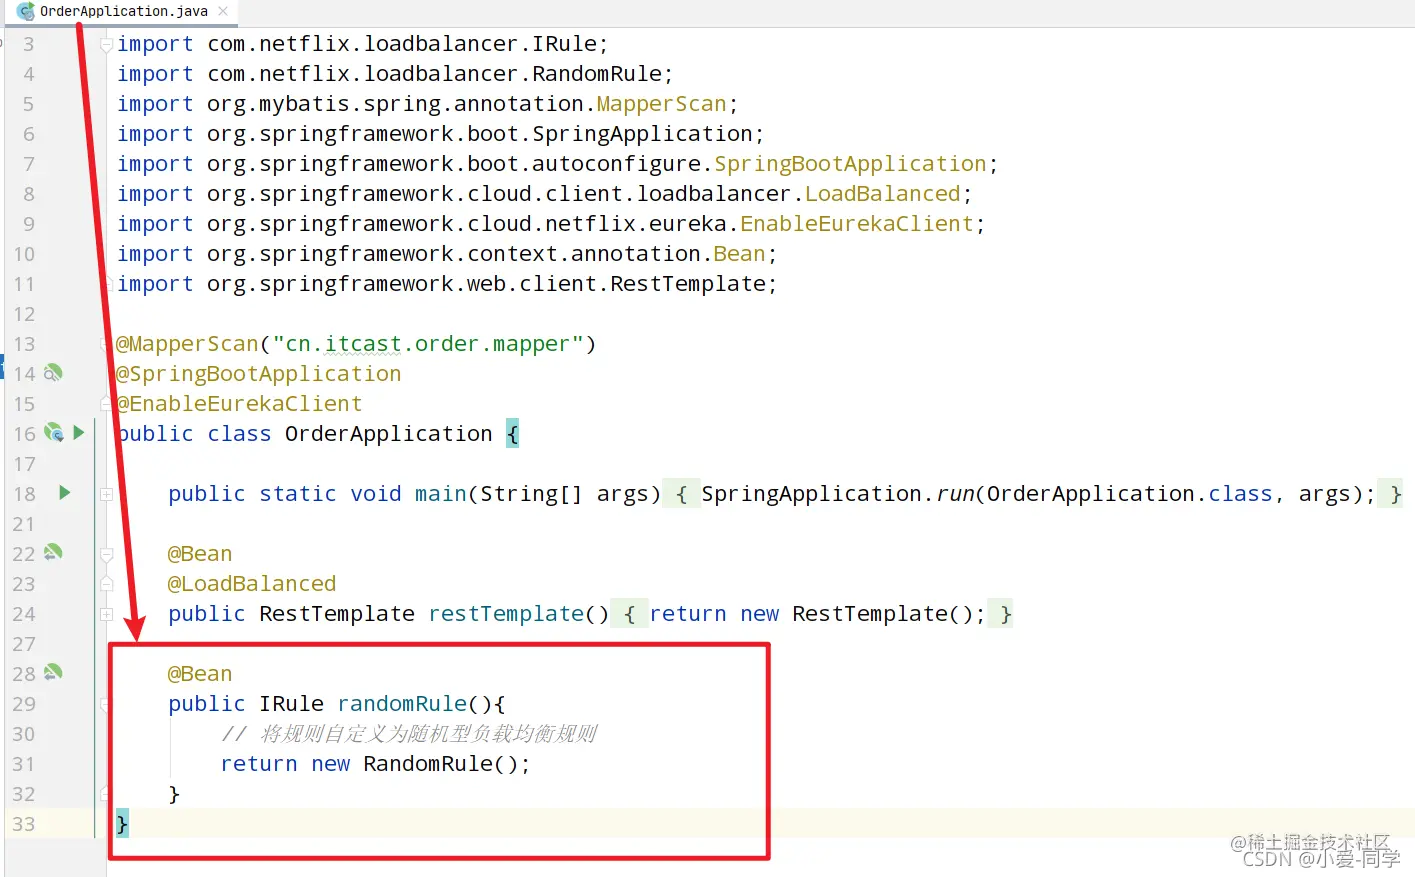Viewport: 1415px width, 877px height.
Task: Click the @EnableEurekaClient annotation on line 15
Action: pos(239,404)
